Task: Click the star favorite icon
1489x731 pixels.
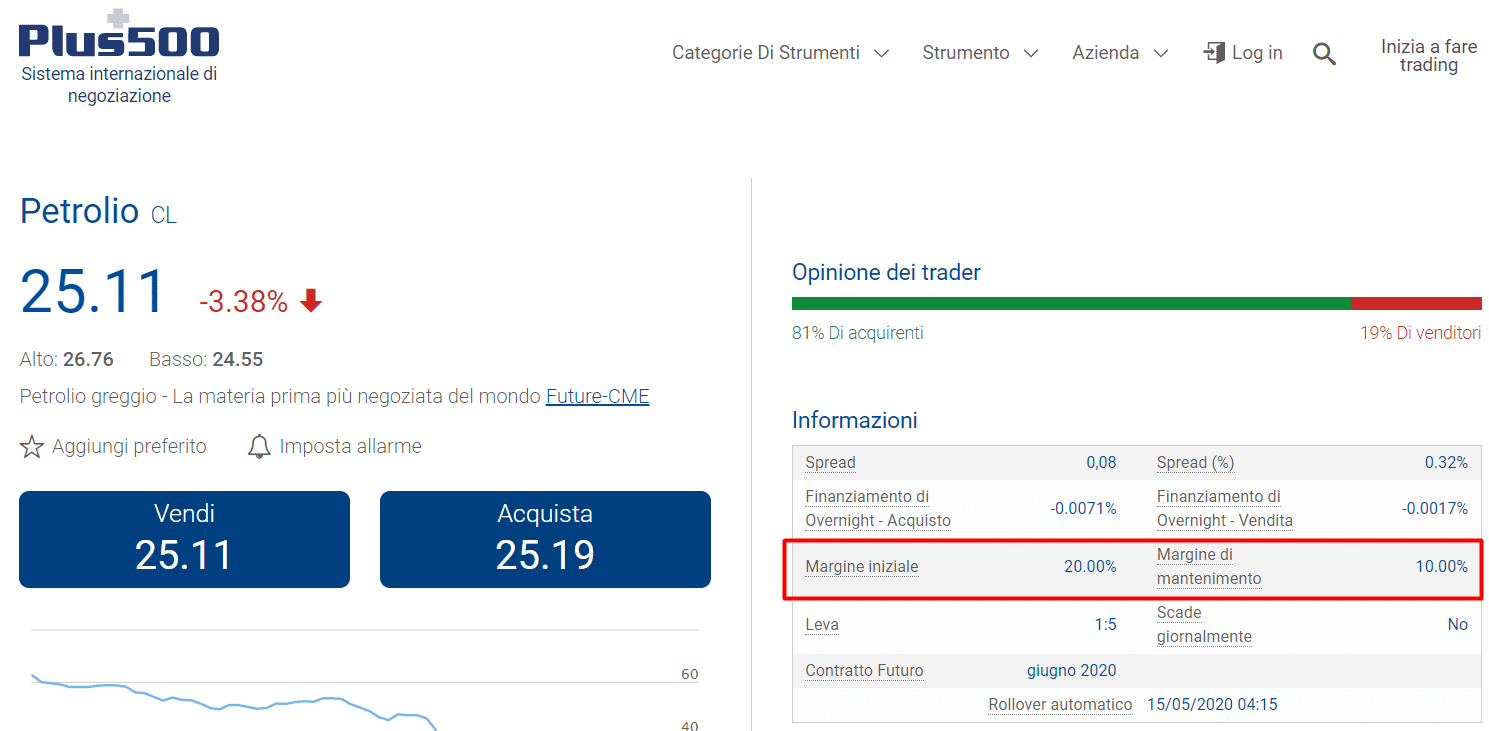Action: click(x=32, y=447)
